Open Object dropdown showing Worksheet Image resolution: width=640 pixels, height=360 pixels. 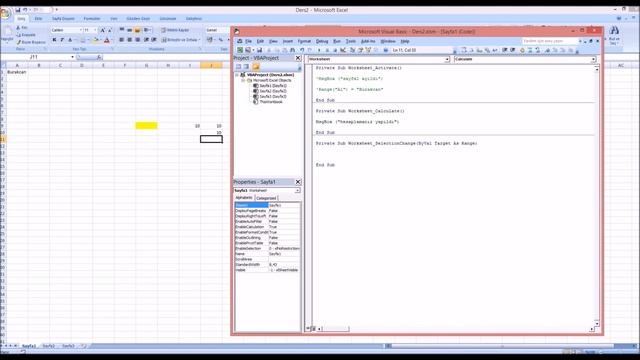coord(447,59)
